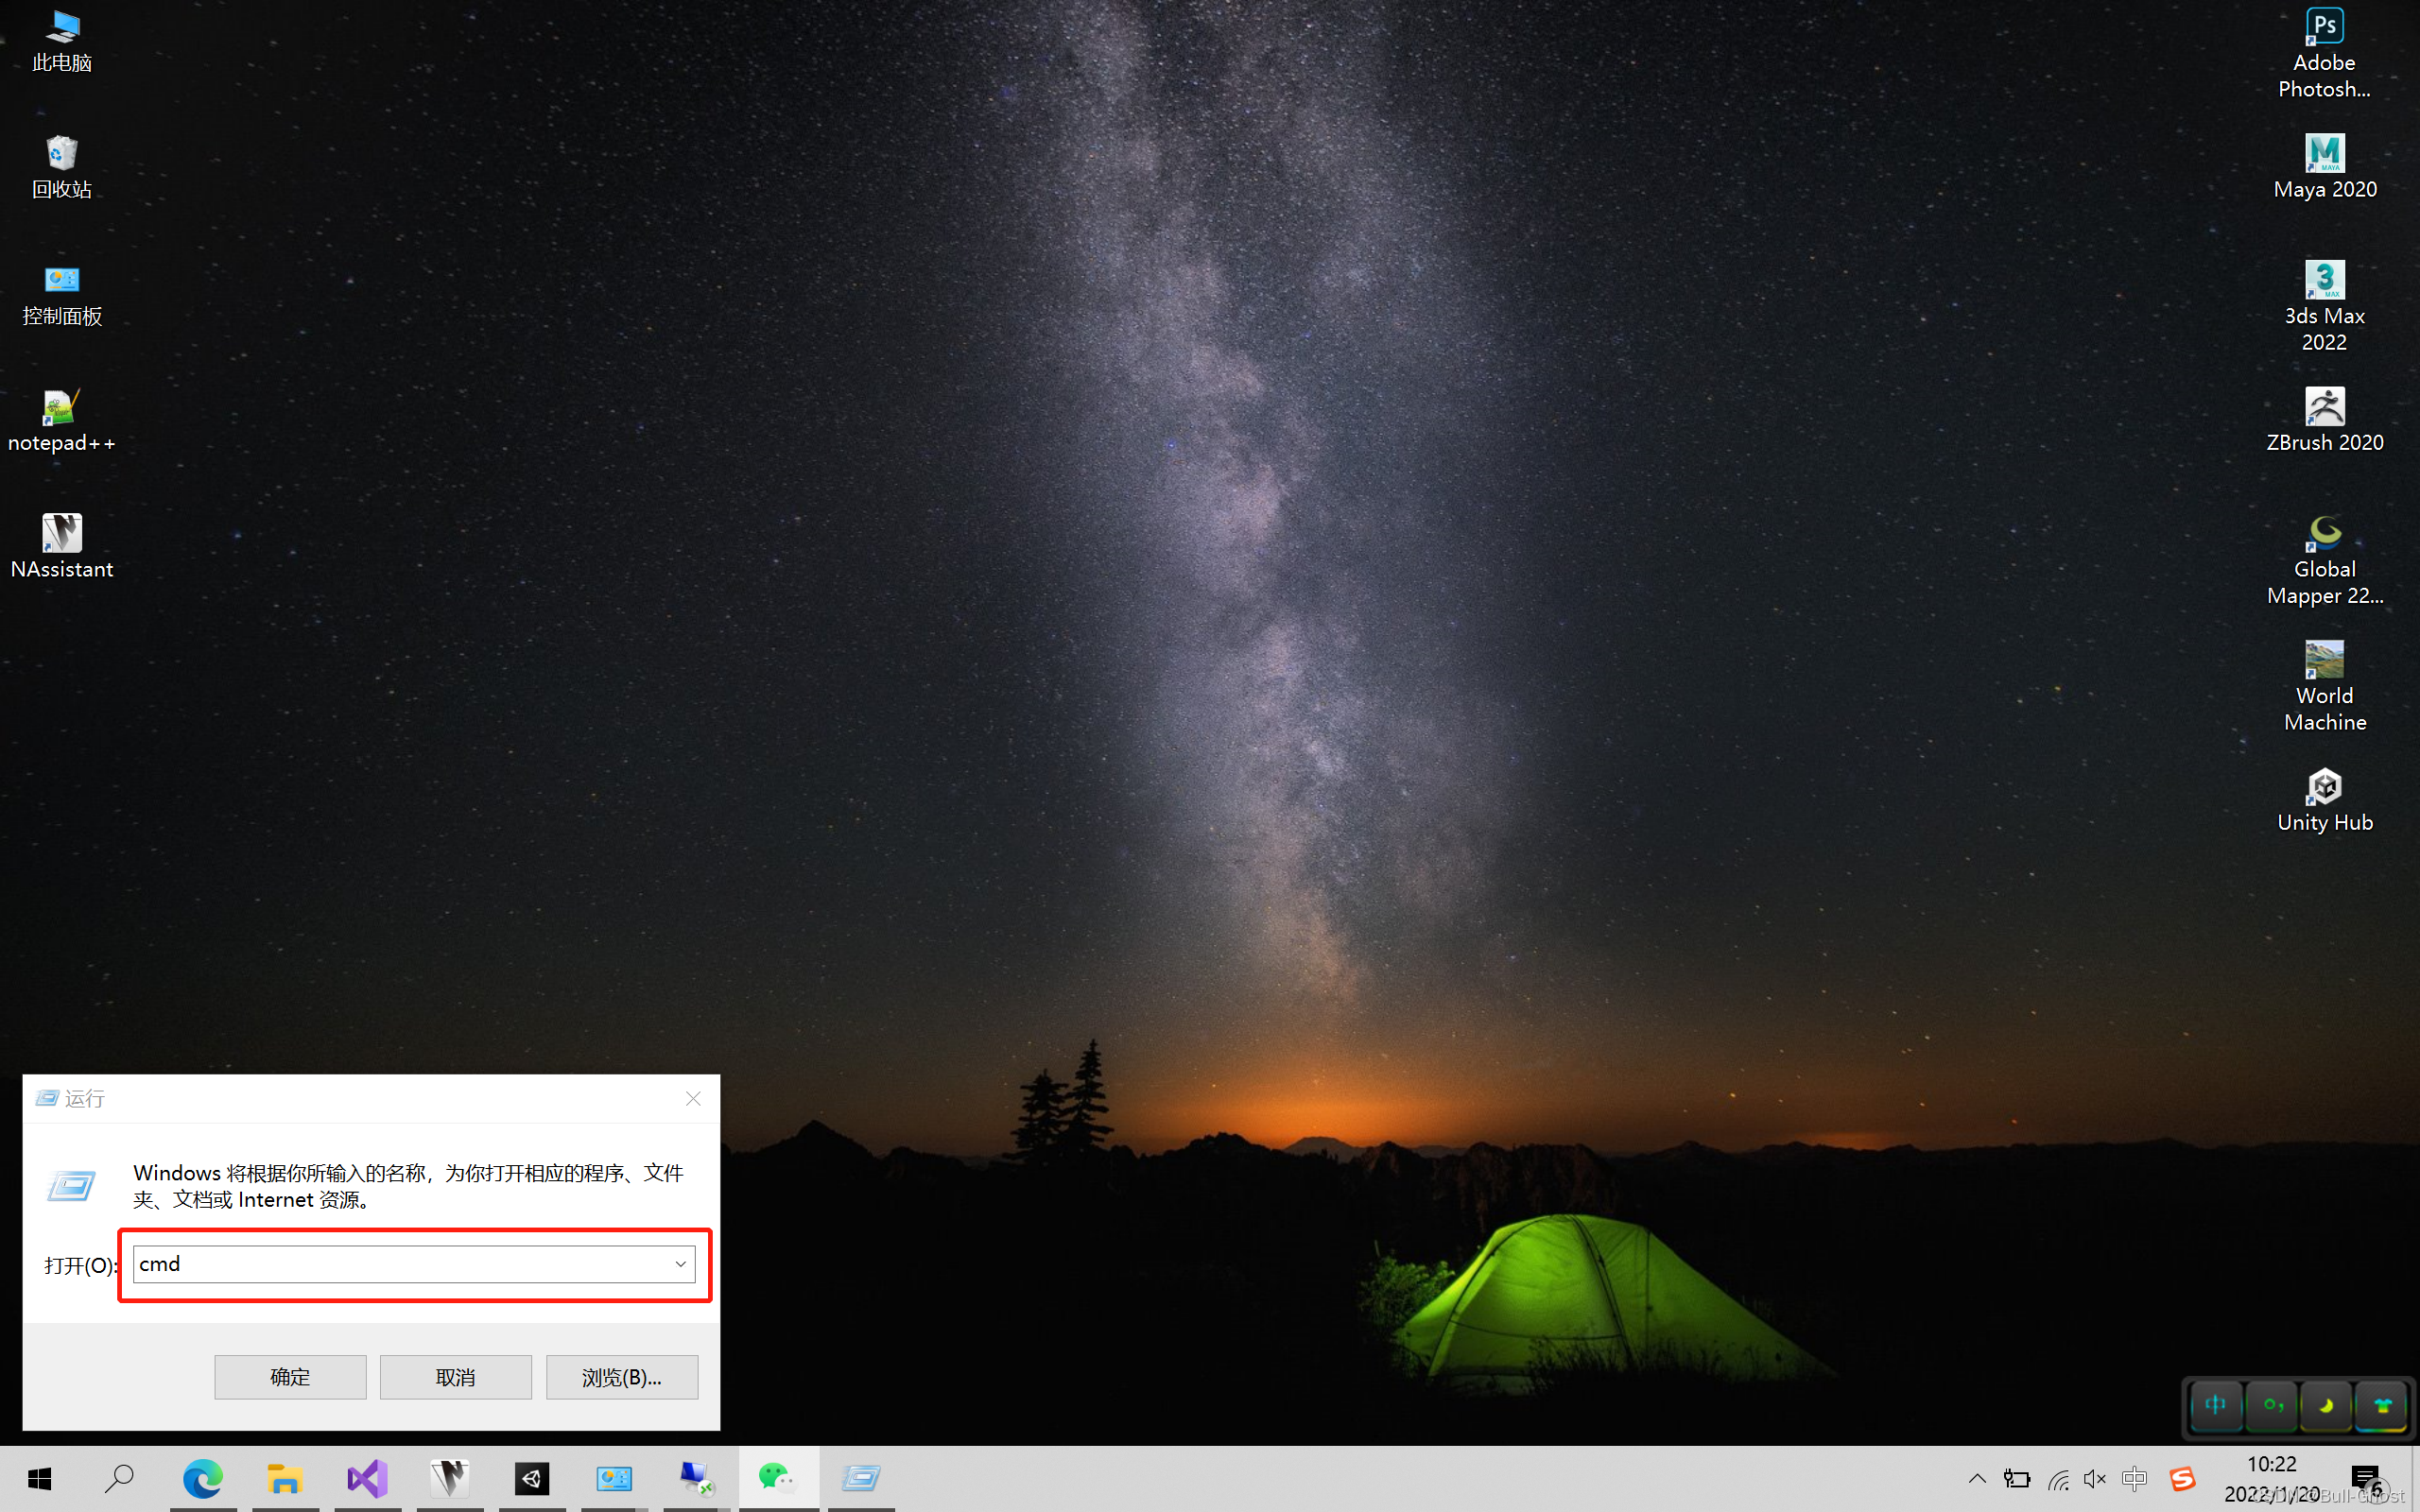Expand the Run dialog command history dropdown
Image resolution: width=2420 pixels, height=1512 pixels.
(680, 1264)
